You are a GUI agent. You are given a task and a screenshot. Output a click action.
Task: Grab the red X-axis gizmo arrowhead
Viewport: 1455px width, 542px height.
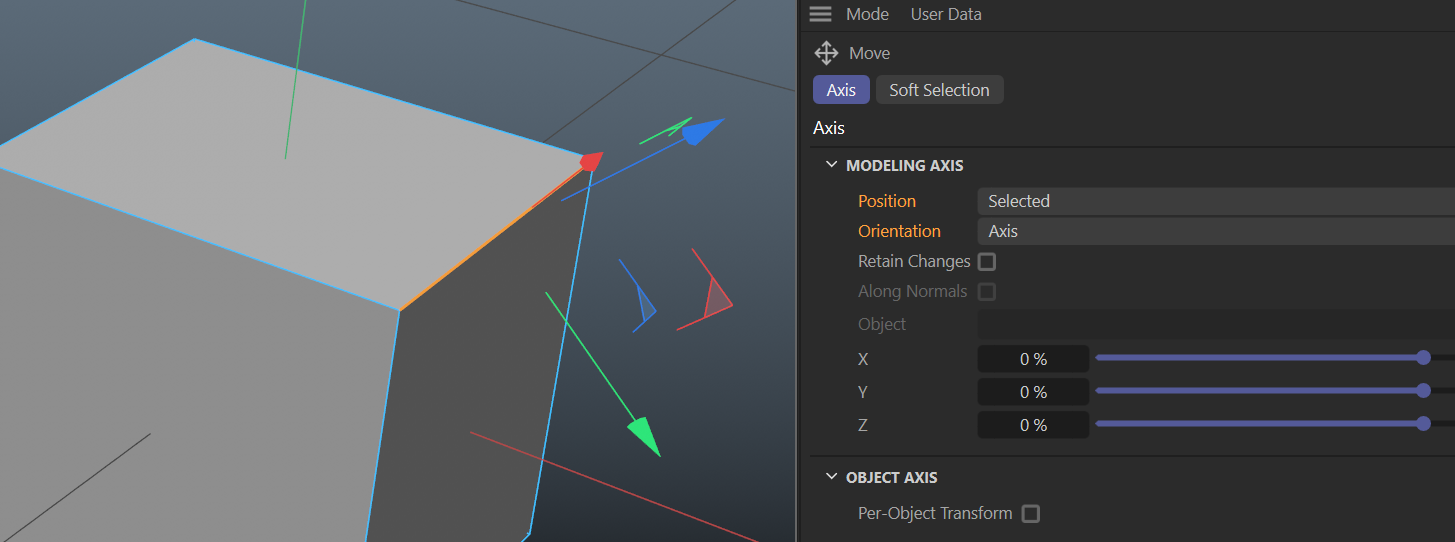pos(593,161)
